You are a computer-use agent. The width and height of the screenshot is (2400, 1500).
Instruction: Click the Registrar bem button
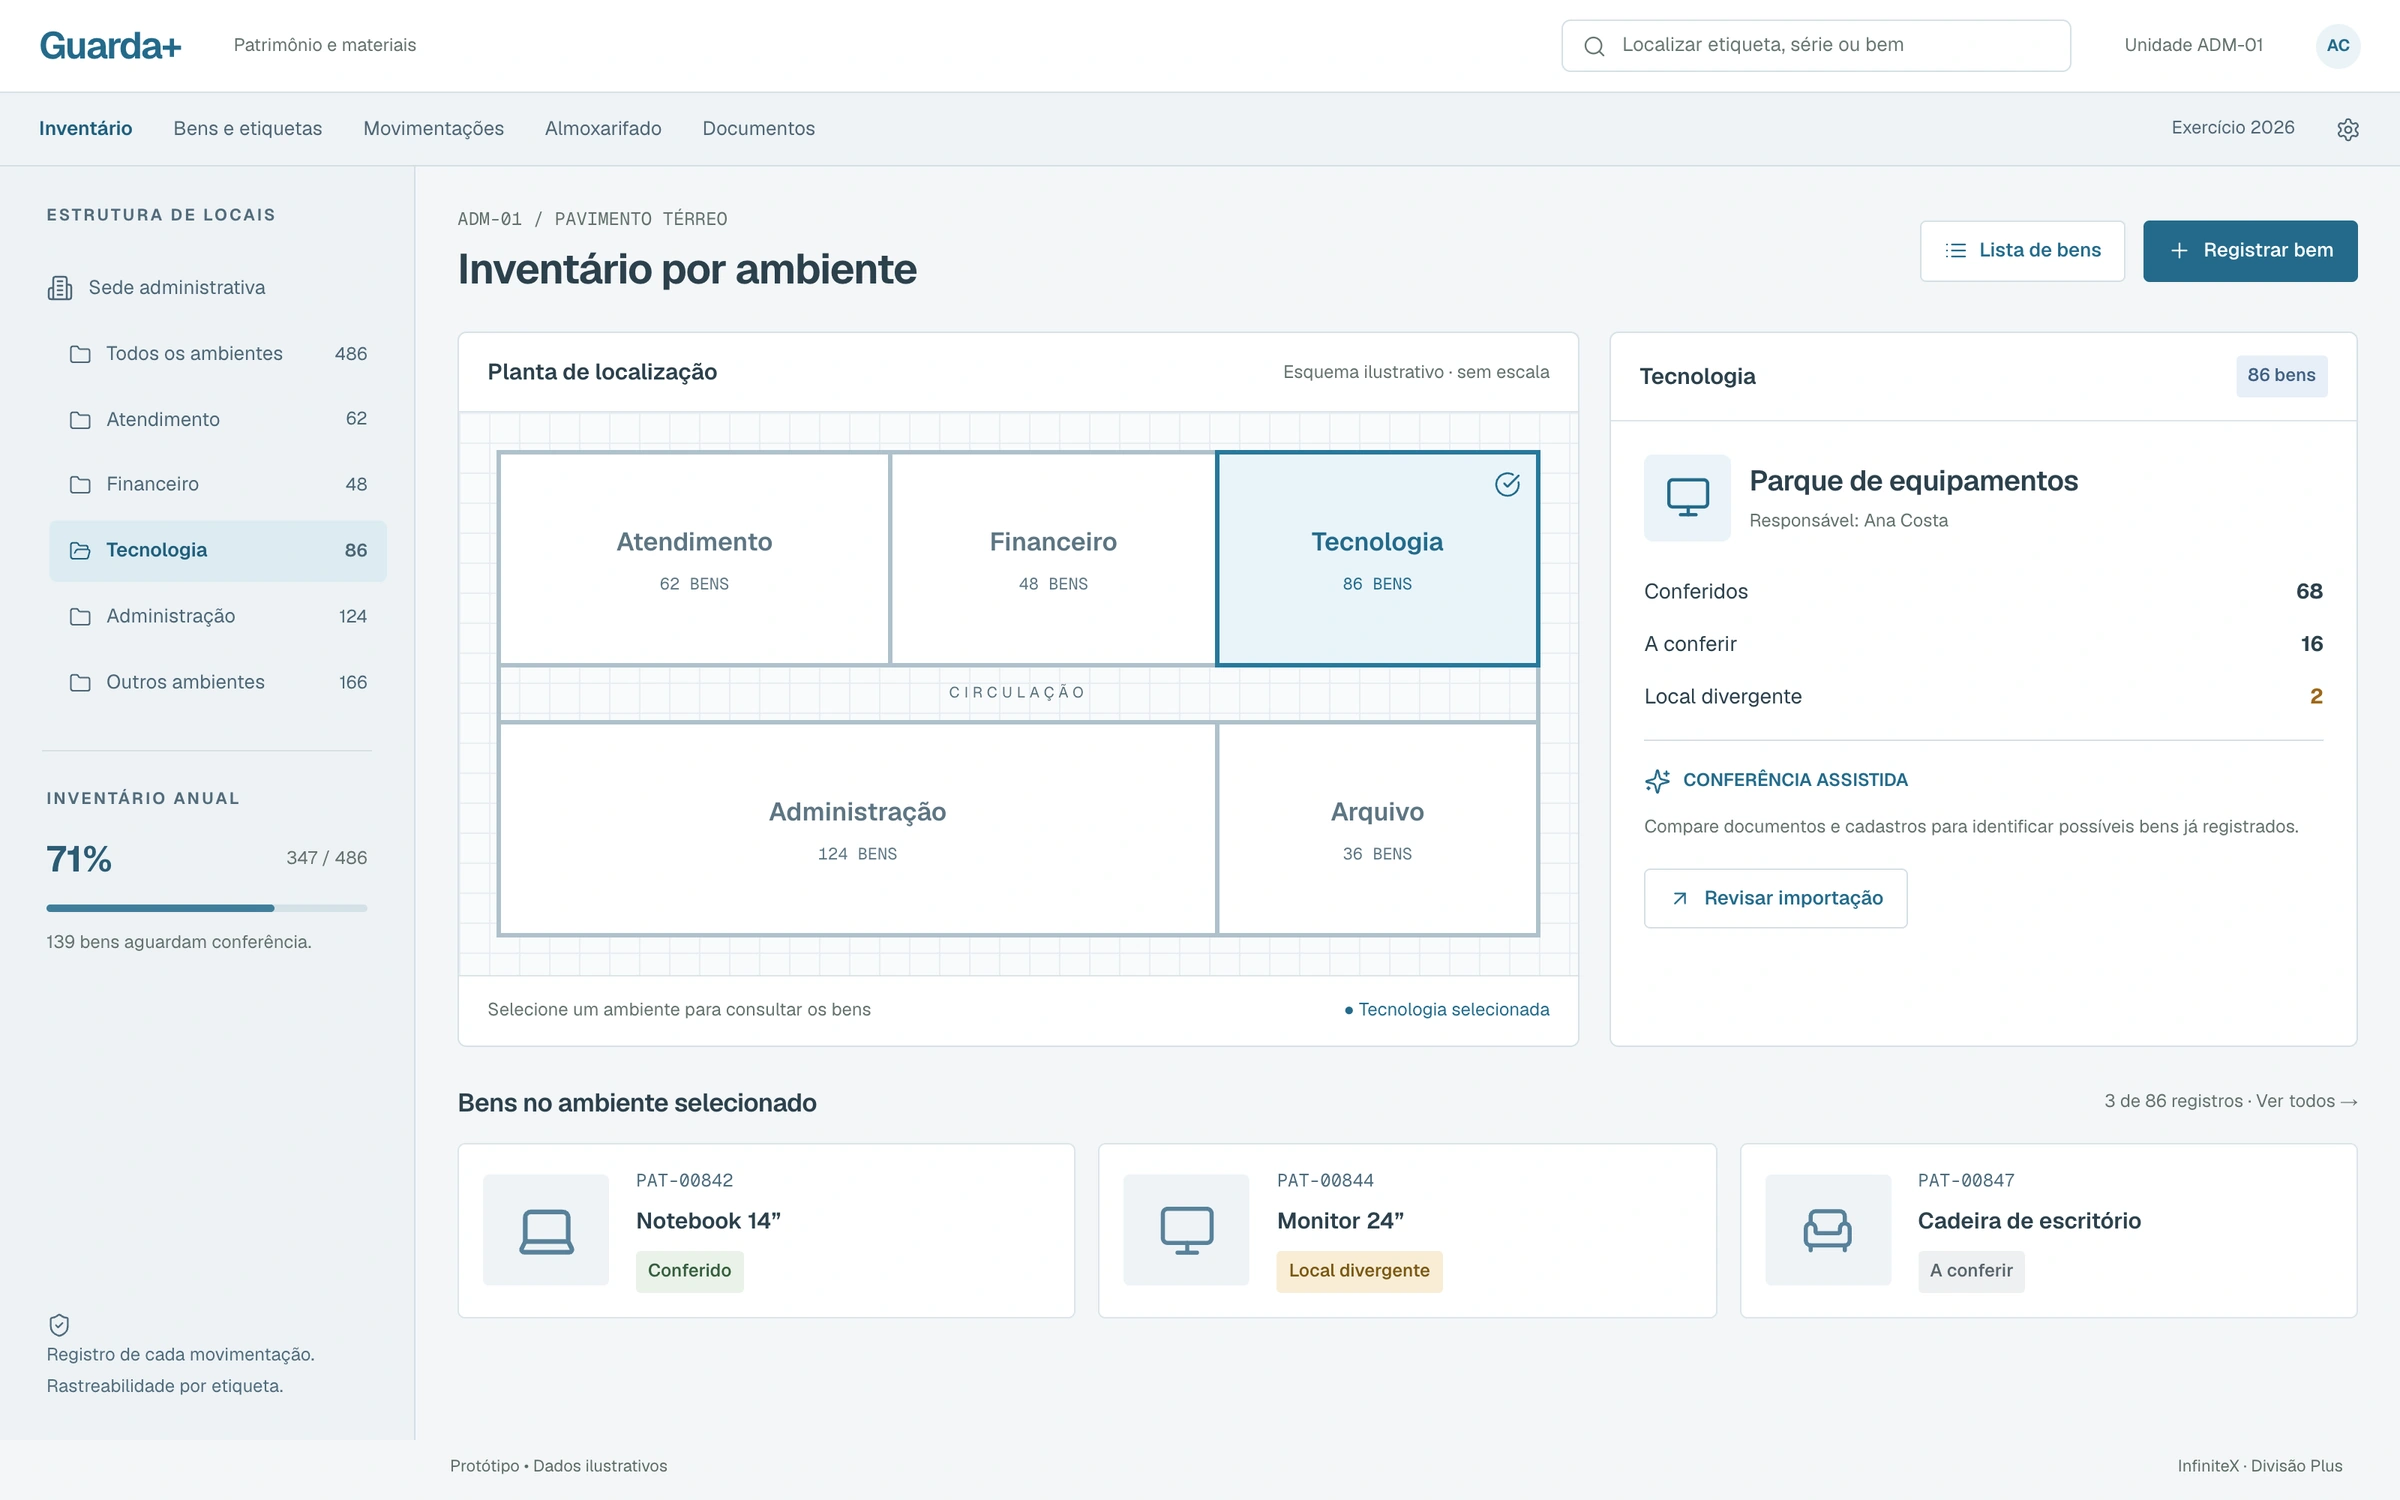pos(2250,251)
